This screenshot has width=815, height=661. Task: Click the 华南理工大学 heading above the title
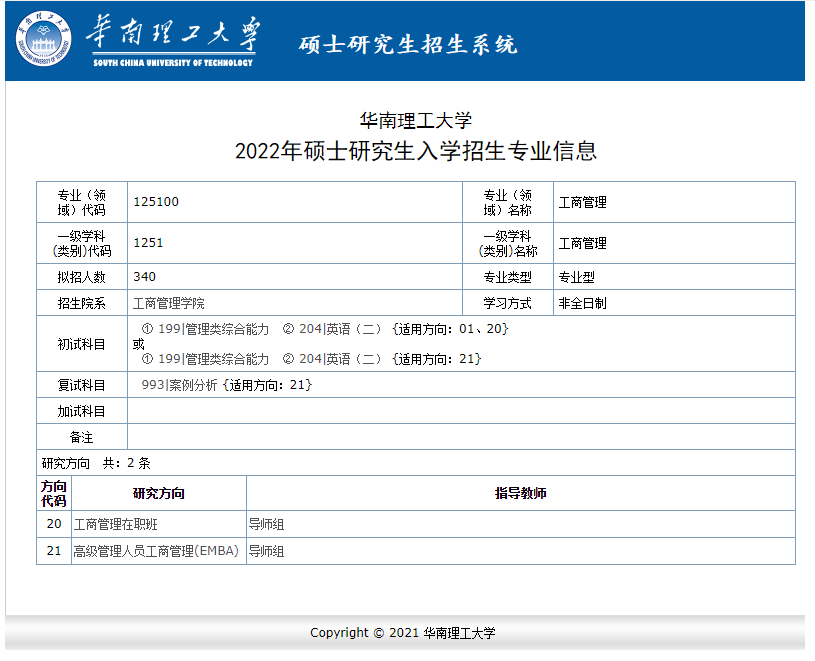coord(415,121)
